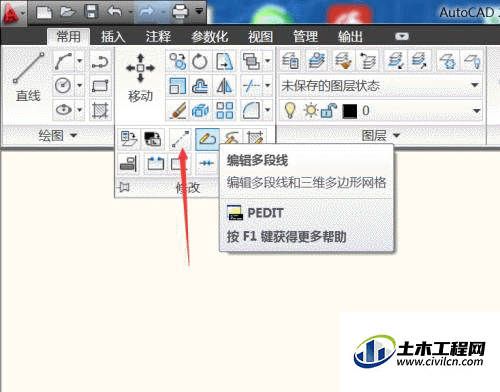Click the Rotate icon
The height and width of the screenshot is (392, 500).
coord(200,61)
